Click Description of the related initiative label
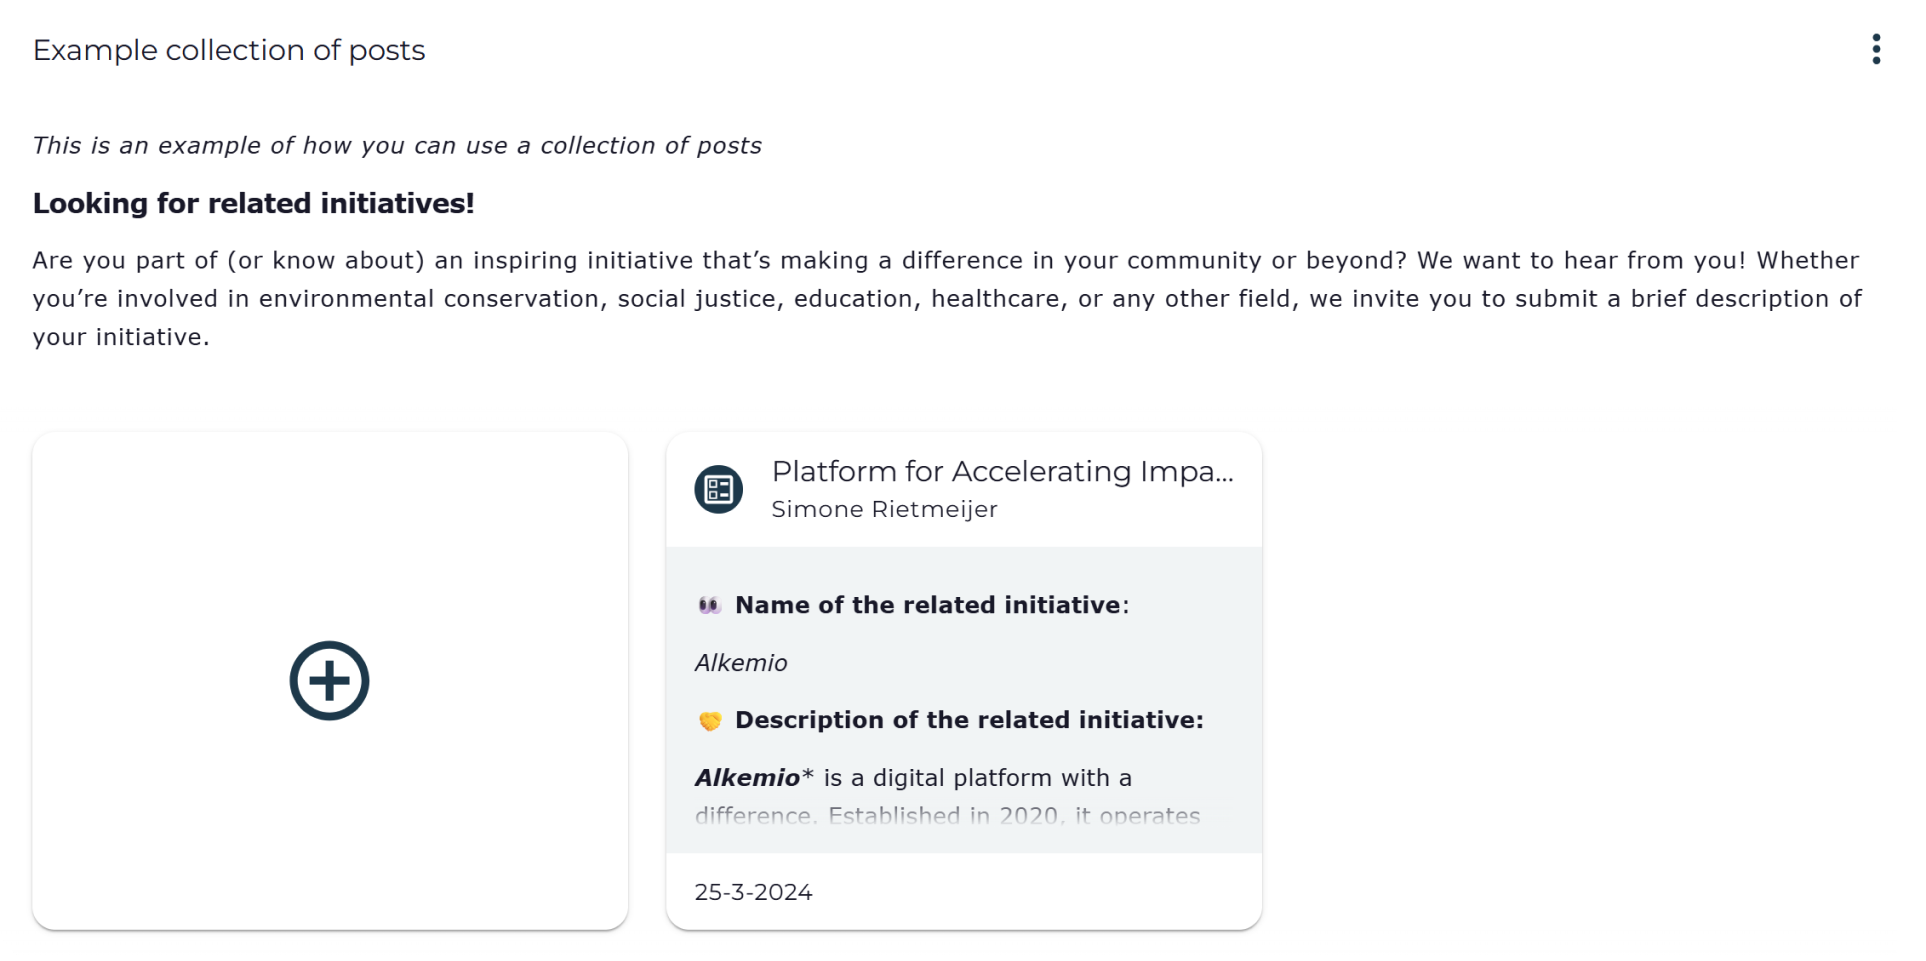1926x961 pixels. [968, 720]
